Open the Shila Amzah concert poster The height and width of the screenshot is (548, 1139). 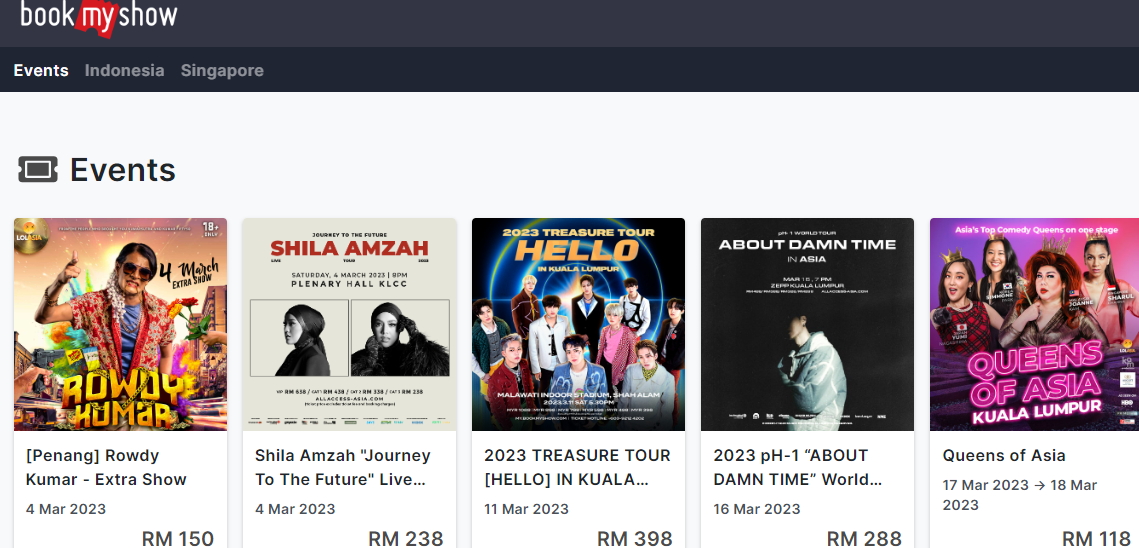(x=349, y=324)
